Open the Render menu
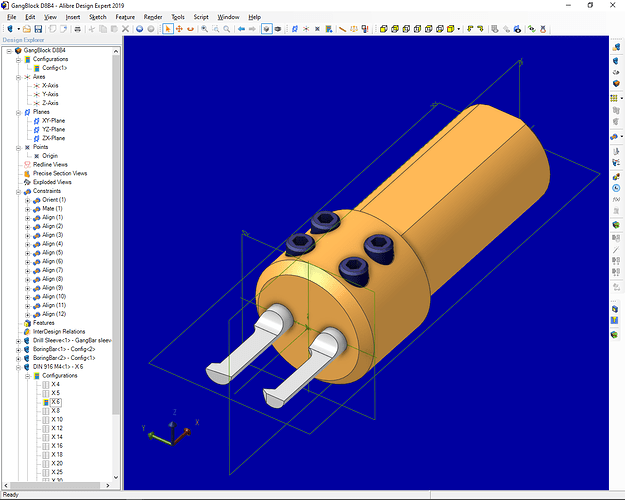The image size is (625, 500). pos(153,17)
